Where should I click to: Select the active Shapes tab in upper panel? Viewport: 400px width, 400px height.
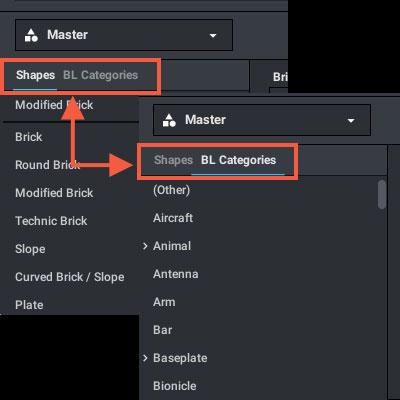tap(35, 75)
